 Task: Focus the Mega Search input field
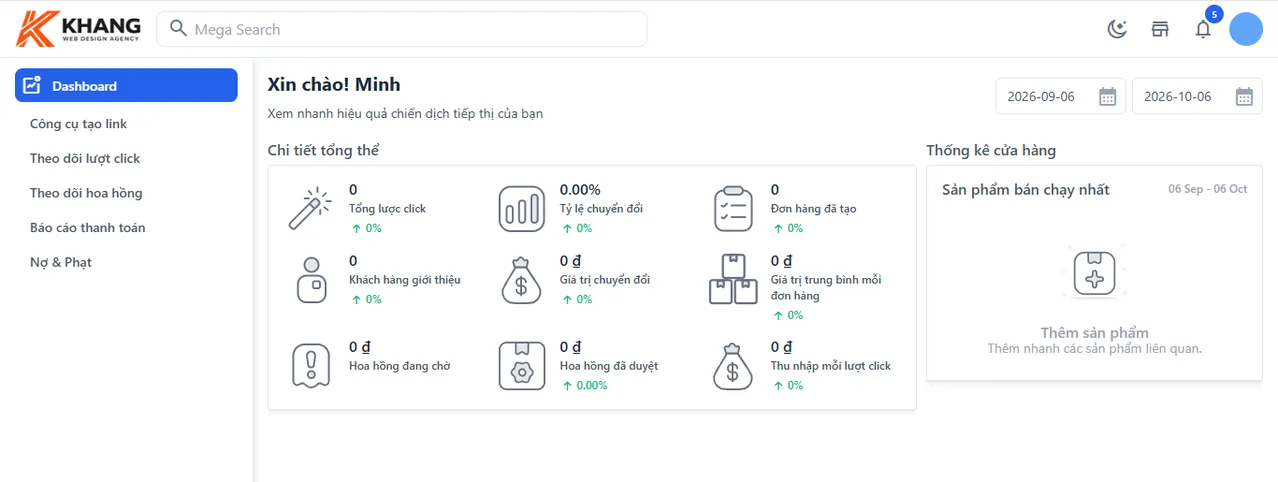pyautogui.click(x=401, y=29)
